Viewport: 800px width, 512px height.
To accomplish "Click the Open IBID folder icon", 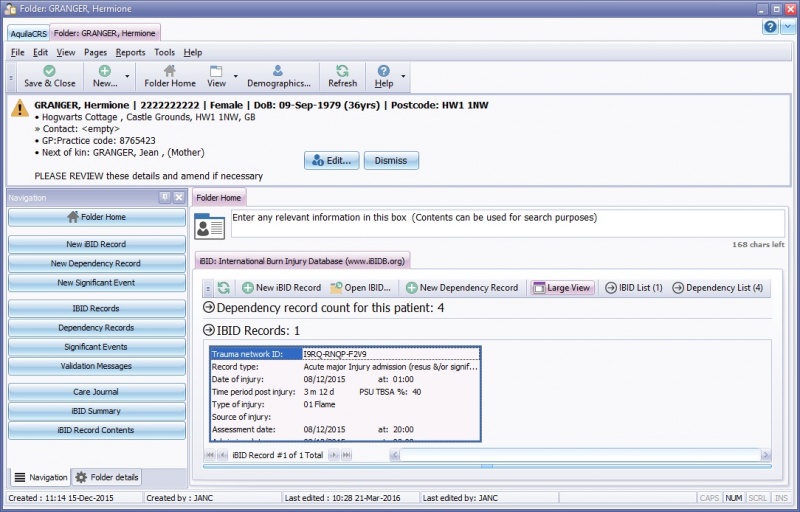I will click(x=337, y=288).
